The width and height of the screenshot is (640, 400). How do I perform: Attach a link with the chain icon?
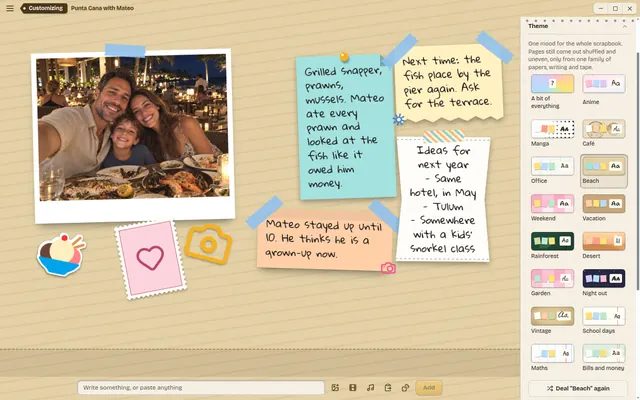click(x=405, y=388)
